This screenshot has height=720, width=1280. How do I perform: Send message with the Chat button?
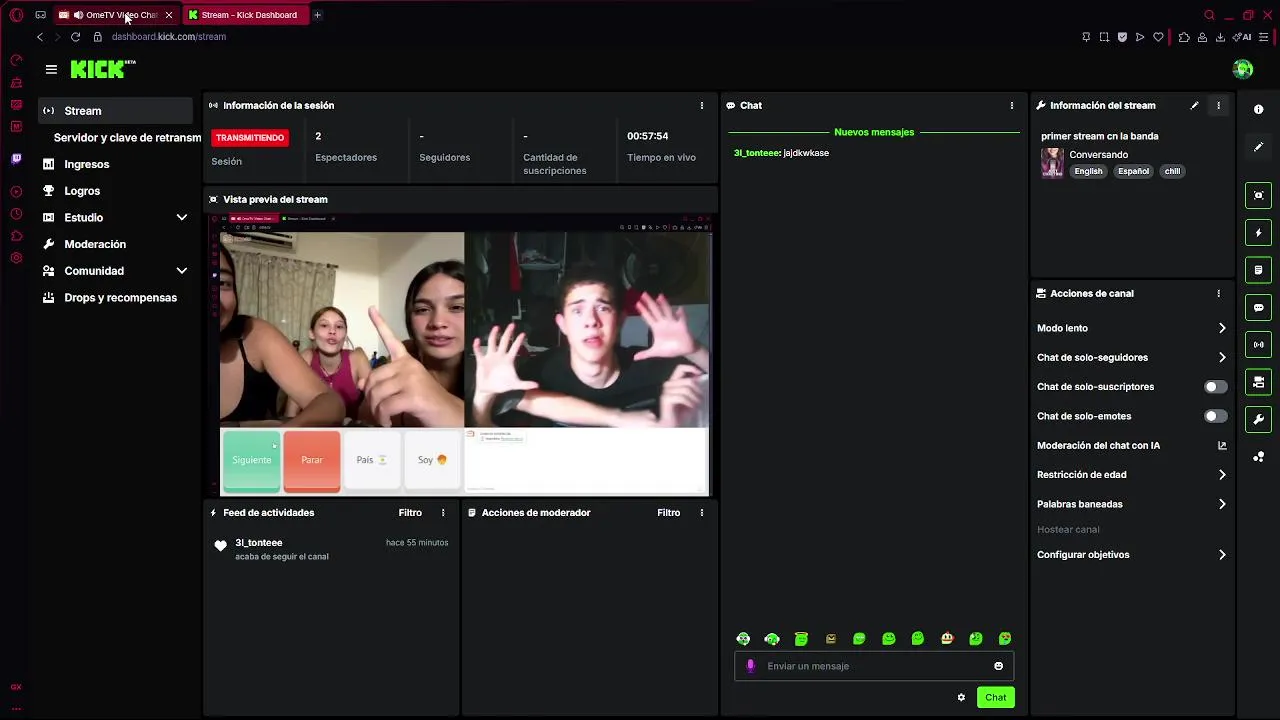pyautogui.click(x=995, y=697)
